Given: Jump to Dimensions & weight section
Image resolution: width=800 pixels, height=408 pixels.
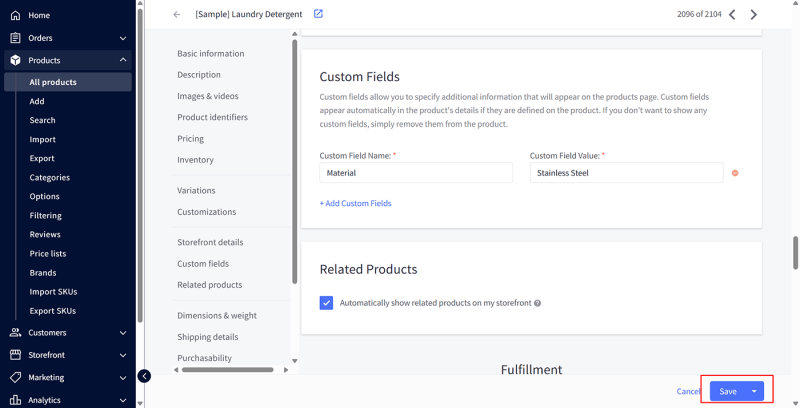Looking at the screenshot, I should [217, 316].
